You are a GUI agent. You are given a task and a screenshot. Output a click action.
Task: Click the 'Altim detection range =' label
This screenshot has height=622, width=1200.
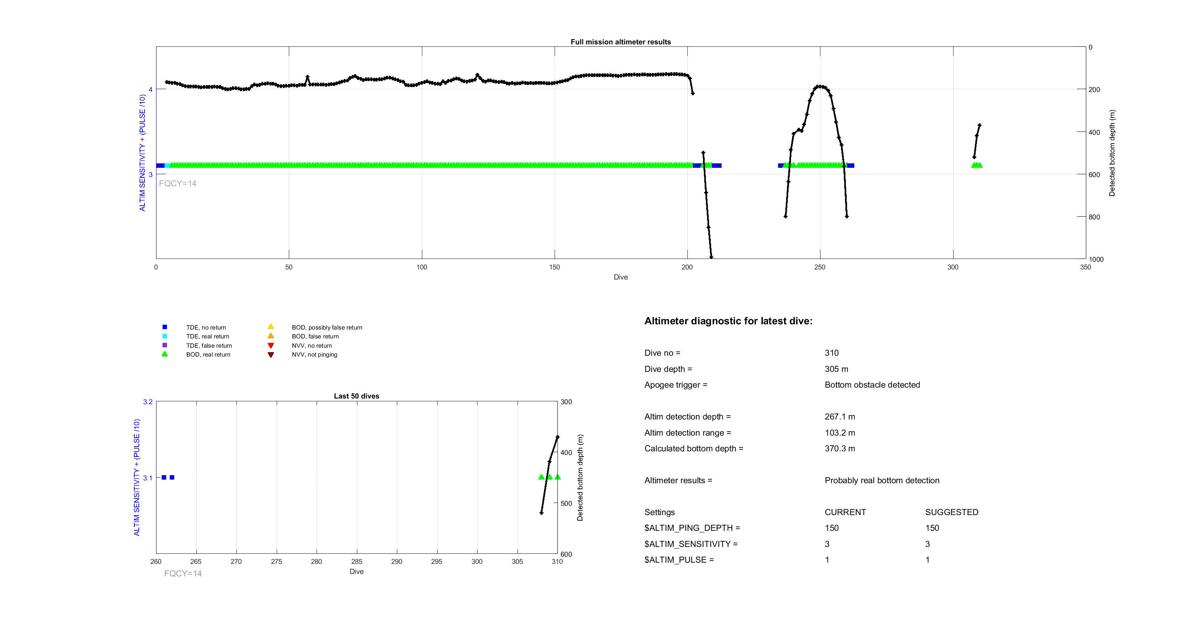pos(688,433)
